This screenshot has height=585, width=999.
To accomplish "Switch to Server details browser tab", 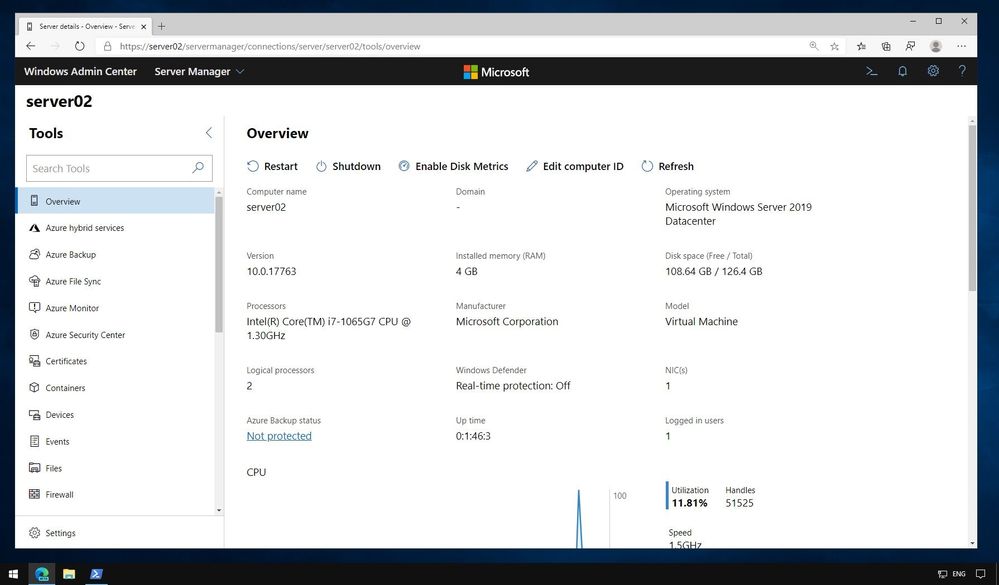I will pyautogui.click(x=85, y=27).
